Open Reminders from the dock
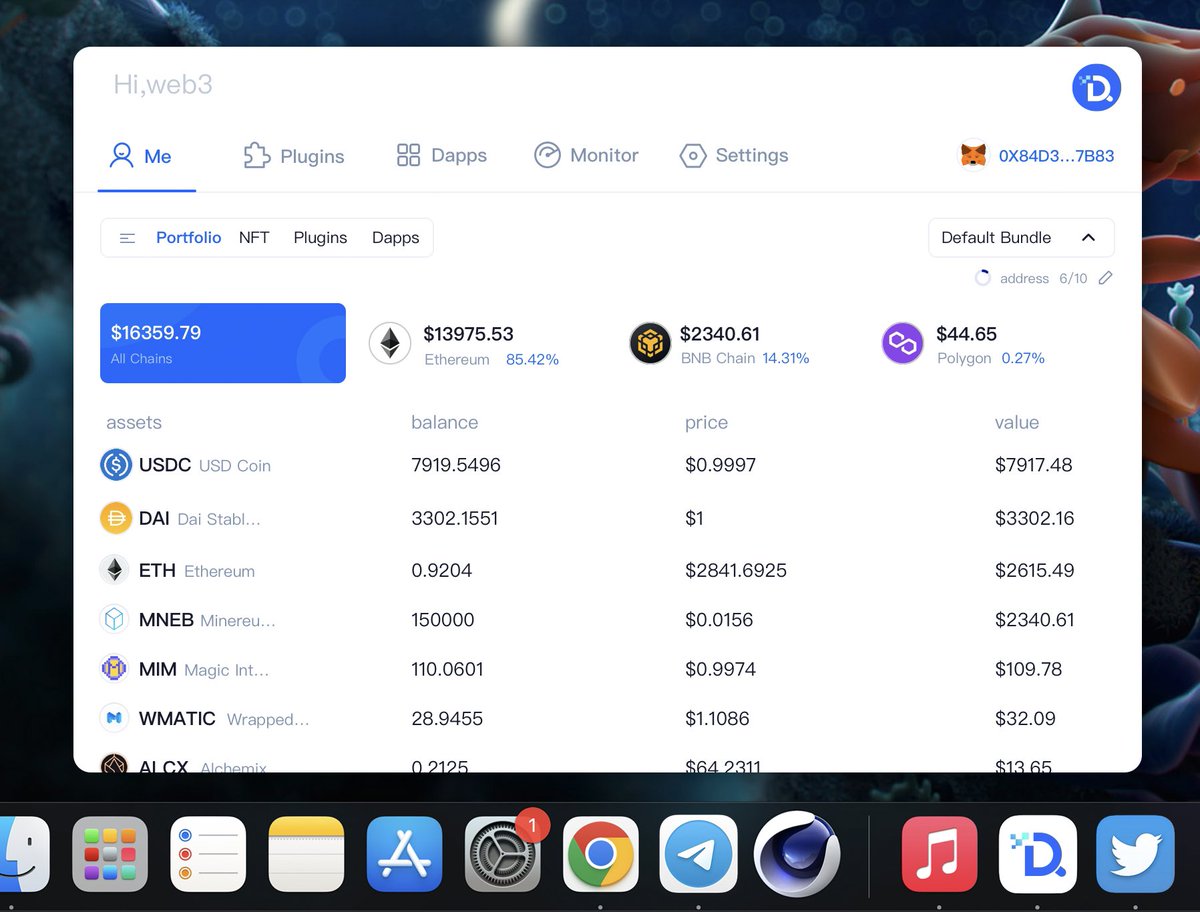Screen dimensions: 1200x912 tap(208, 854)
